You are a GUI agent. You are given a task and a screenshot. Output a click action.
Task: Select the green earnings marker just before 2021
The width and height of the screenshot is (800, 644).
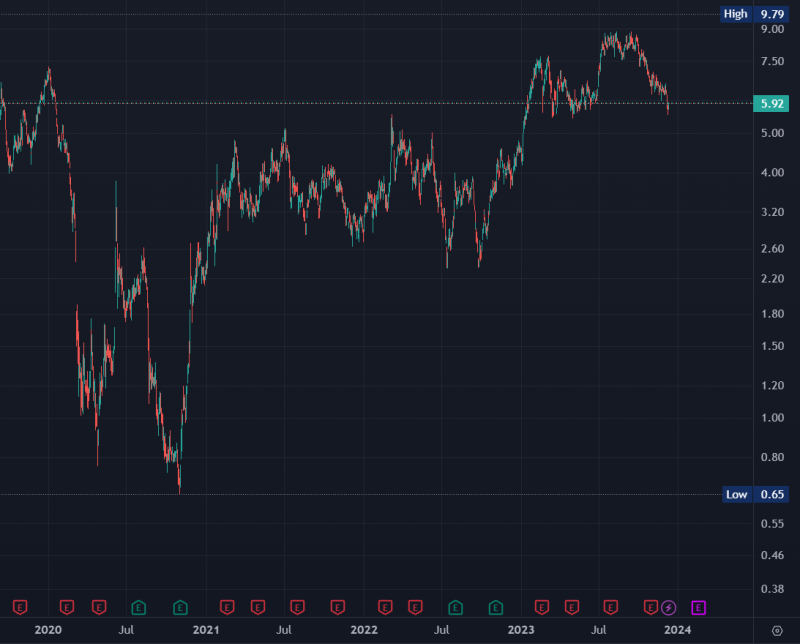[181, 607]
